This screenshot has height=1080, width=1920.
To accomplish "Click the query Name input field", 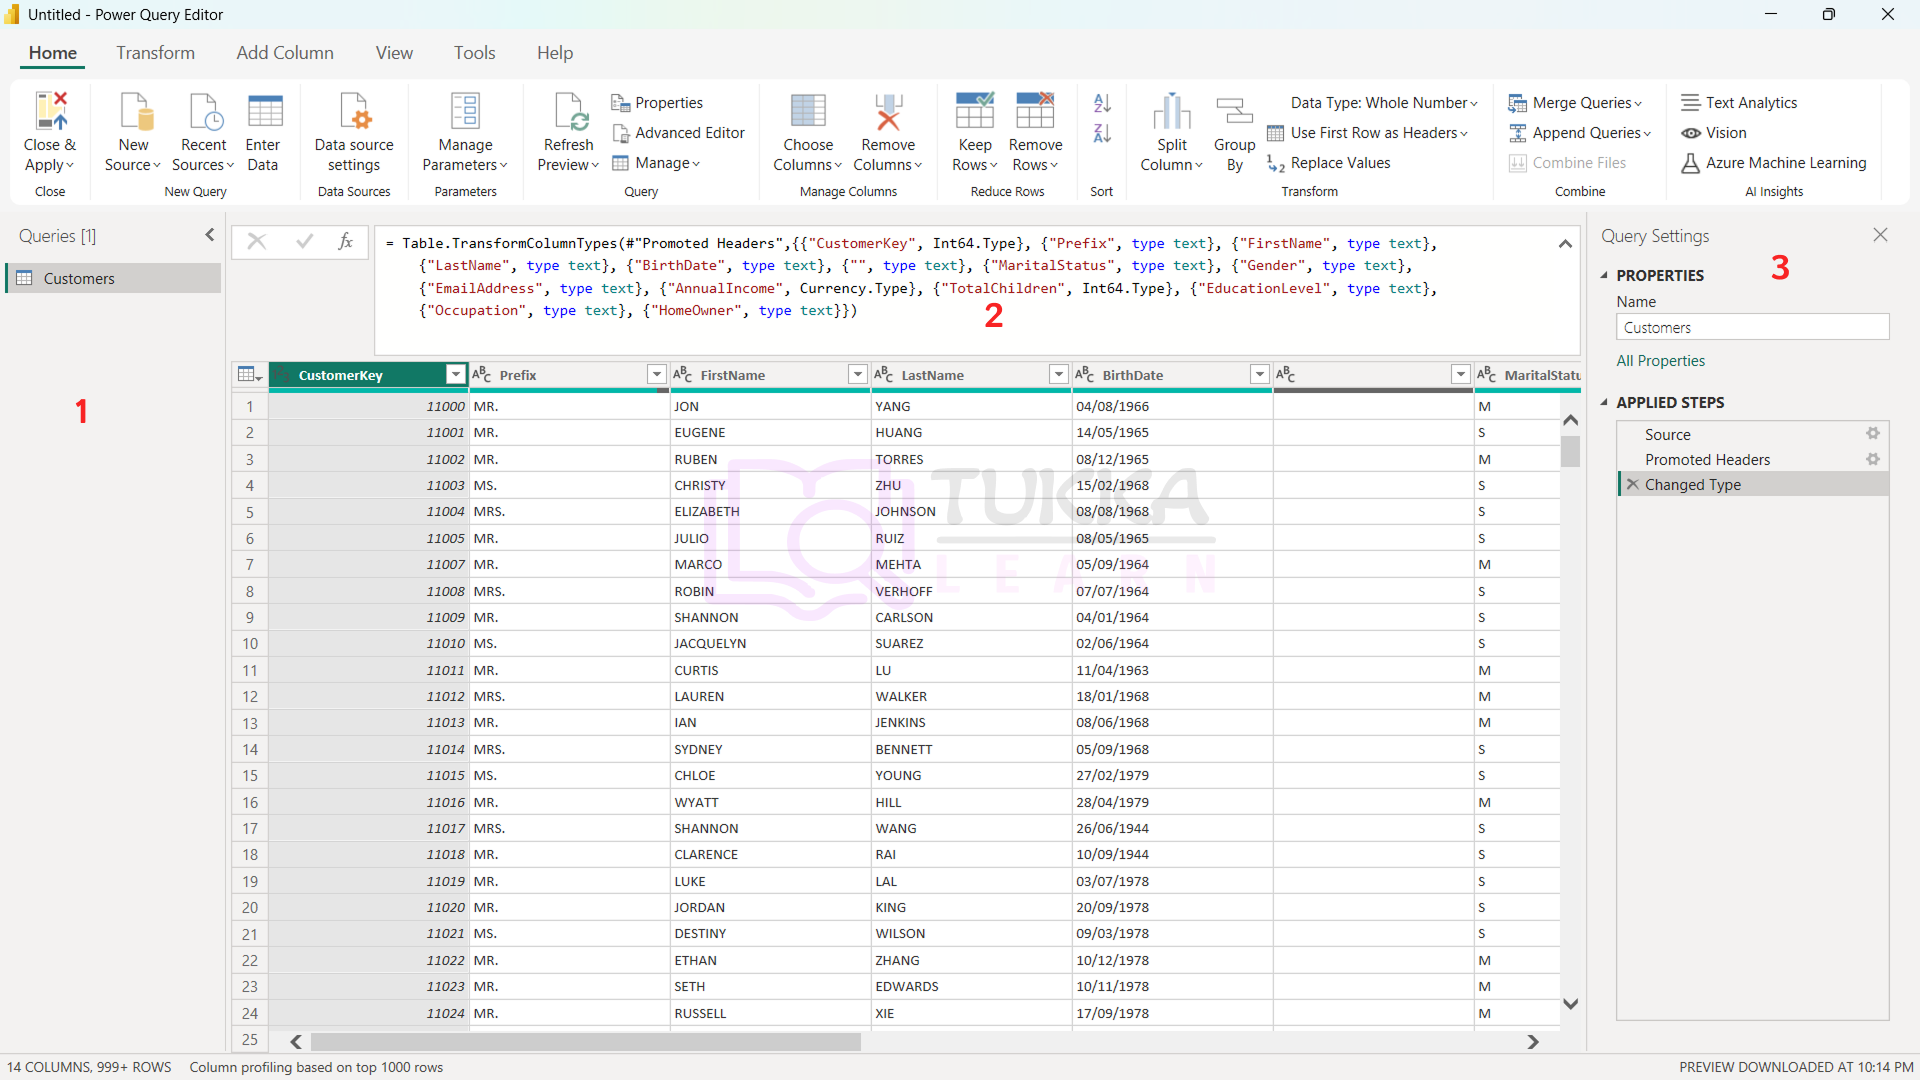I will click(1751, 328).
